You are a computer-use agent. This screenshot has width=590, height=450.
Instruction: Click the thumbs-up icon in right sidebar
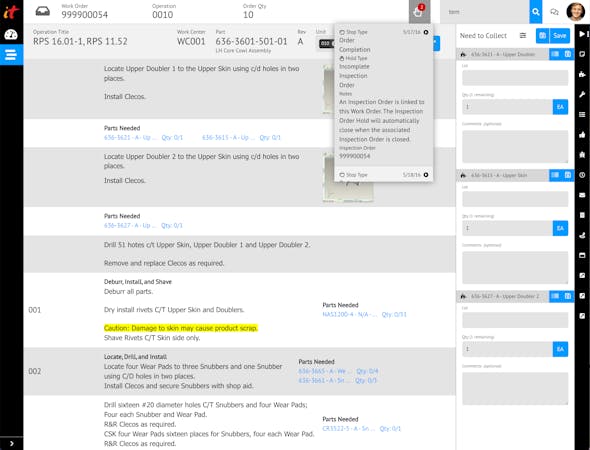point(582,134)
